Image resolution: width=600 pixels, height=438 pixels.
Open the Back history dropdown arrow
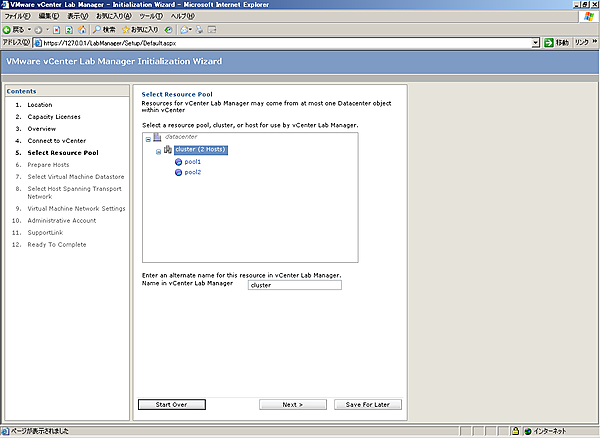(x=29, y=29)
